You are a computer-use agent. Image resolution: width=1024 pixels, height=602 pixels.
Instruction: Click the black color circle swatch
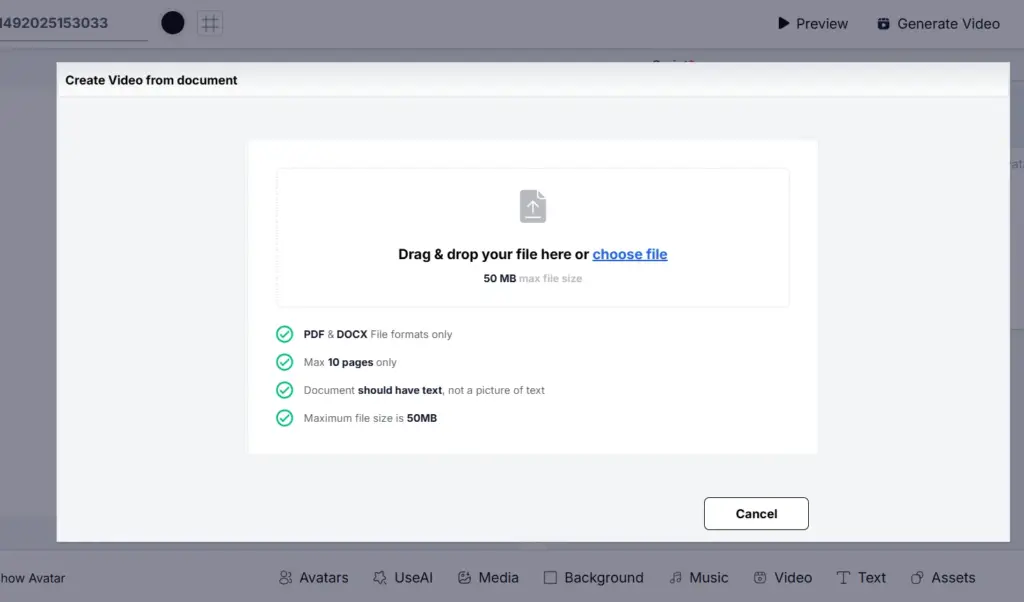[173, 23]
